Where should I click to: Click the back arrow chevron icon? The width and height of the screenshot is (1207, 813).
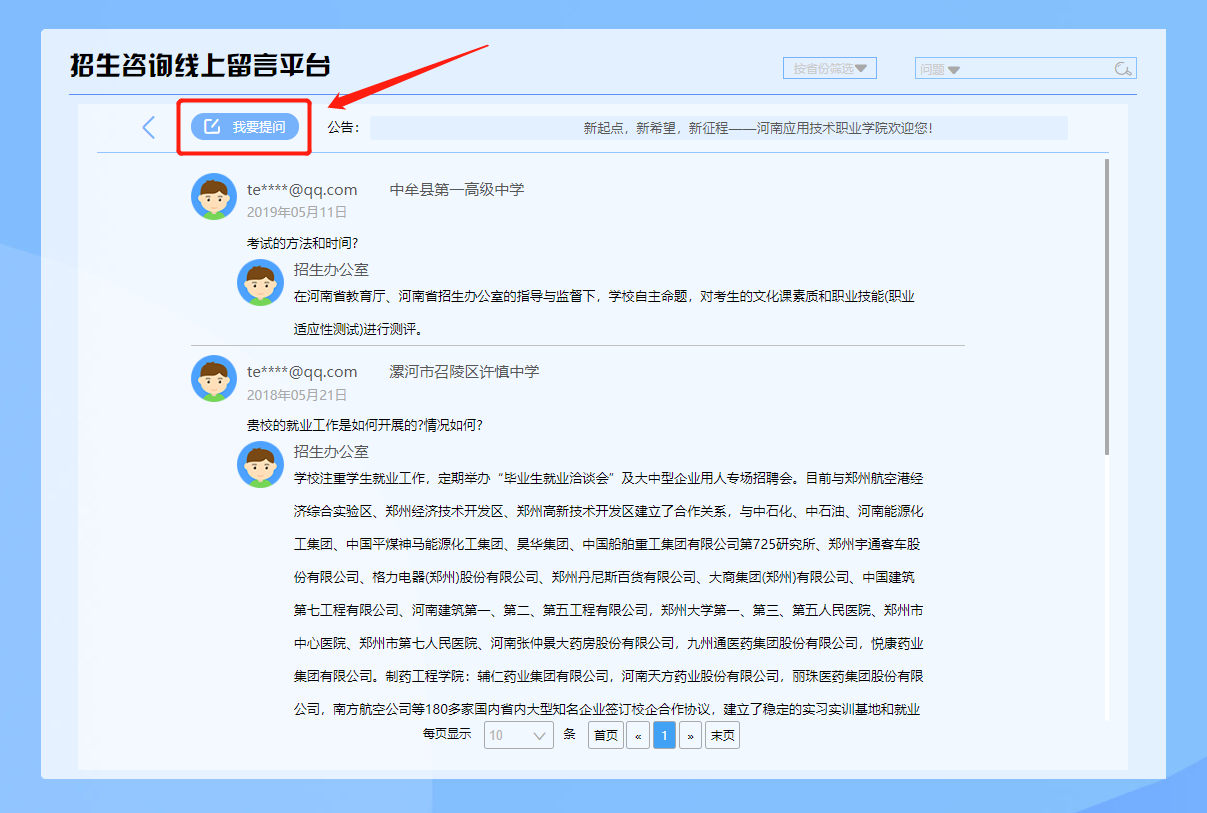(149, 127)
